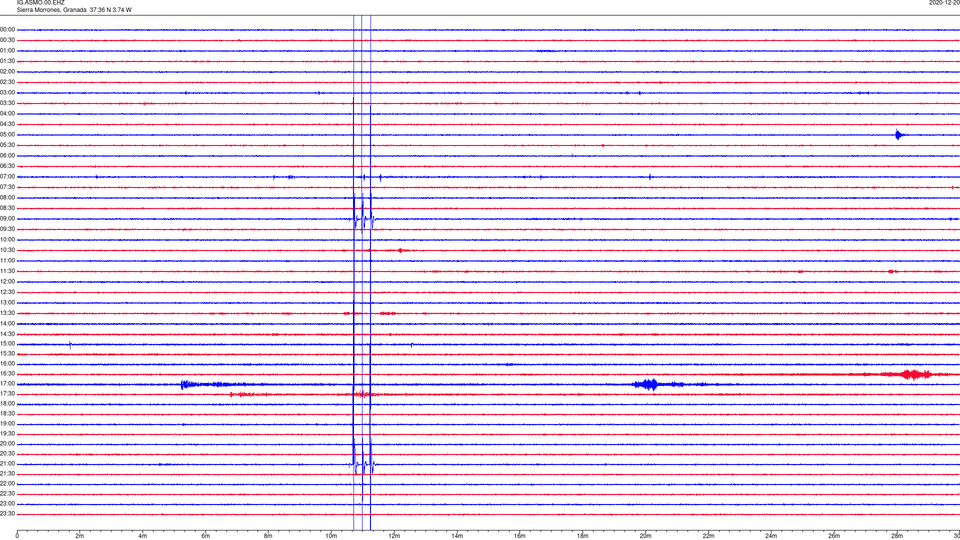Image resolution: width=960 pixels, height=540 pixels.
Task: Click the 17:30 trace time label
Action: coord(7,394)
